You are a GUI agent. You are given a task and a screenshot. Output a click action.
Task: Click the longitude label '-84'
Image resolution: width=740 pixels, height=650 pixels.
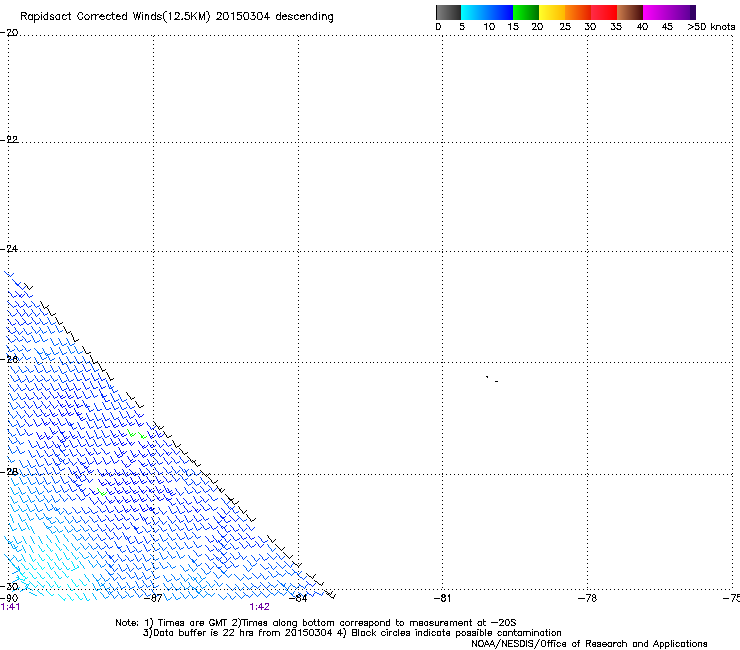tap(298, 598)
